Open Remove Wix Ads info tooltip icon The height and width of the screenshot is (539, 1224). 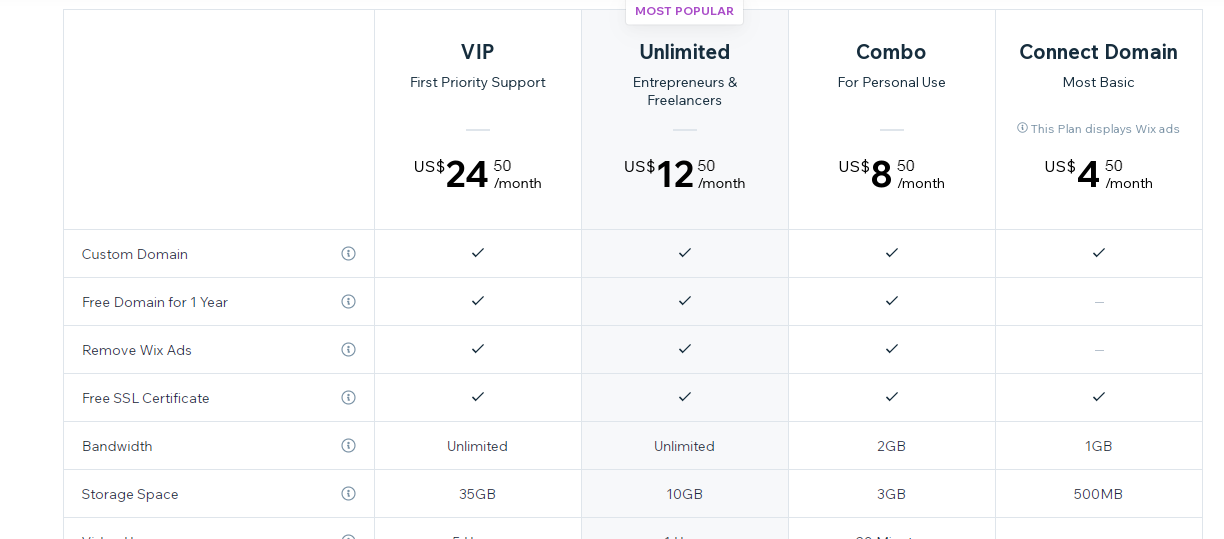click(x=348, y=350)
